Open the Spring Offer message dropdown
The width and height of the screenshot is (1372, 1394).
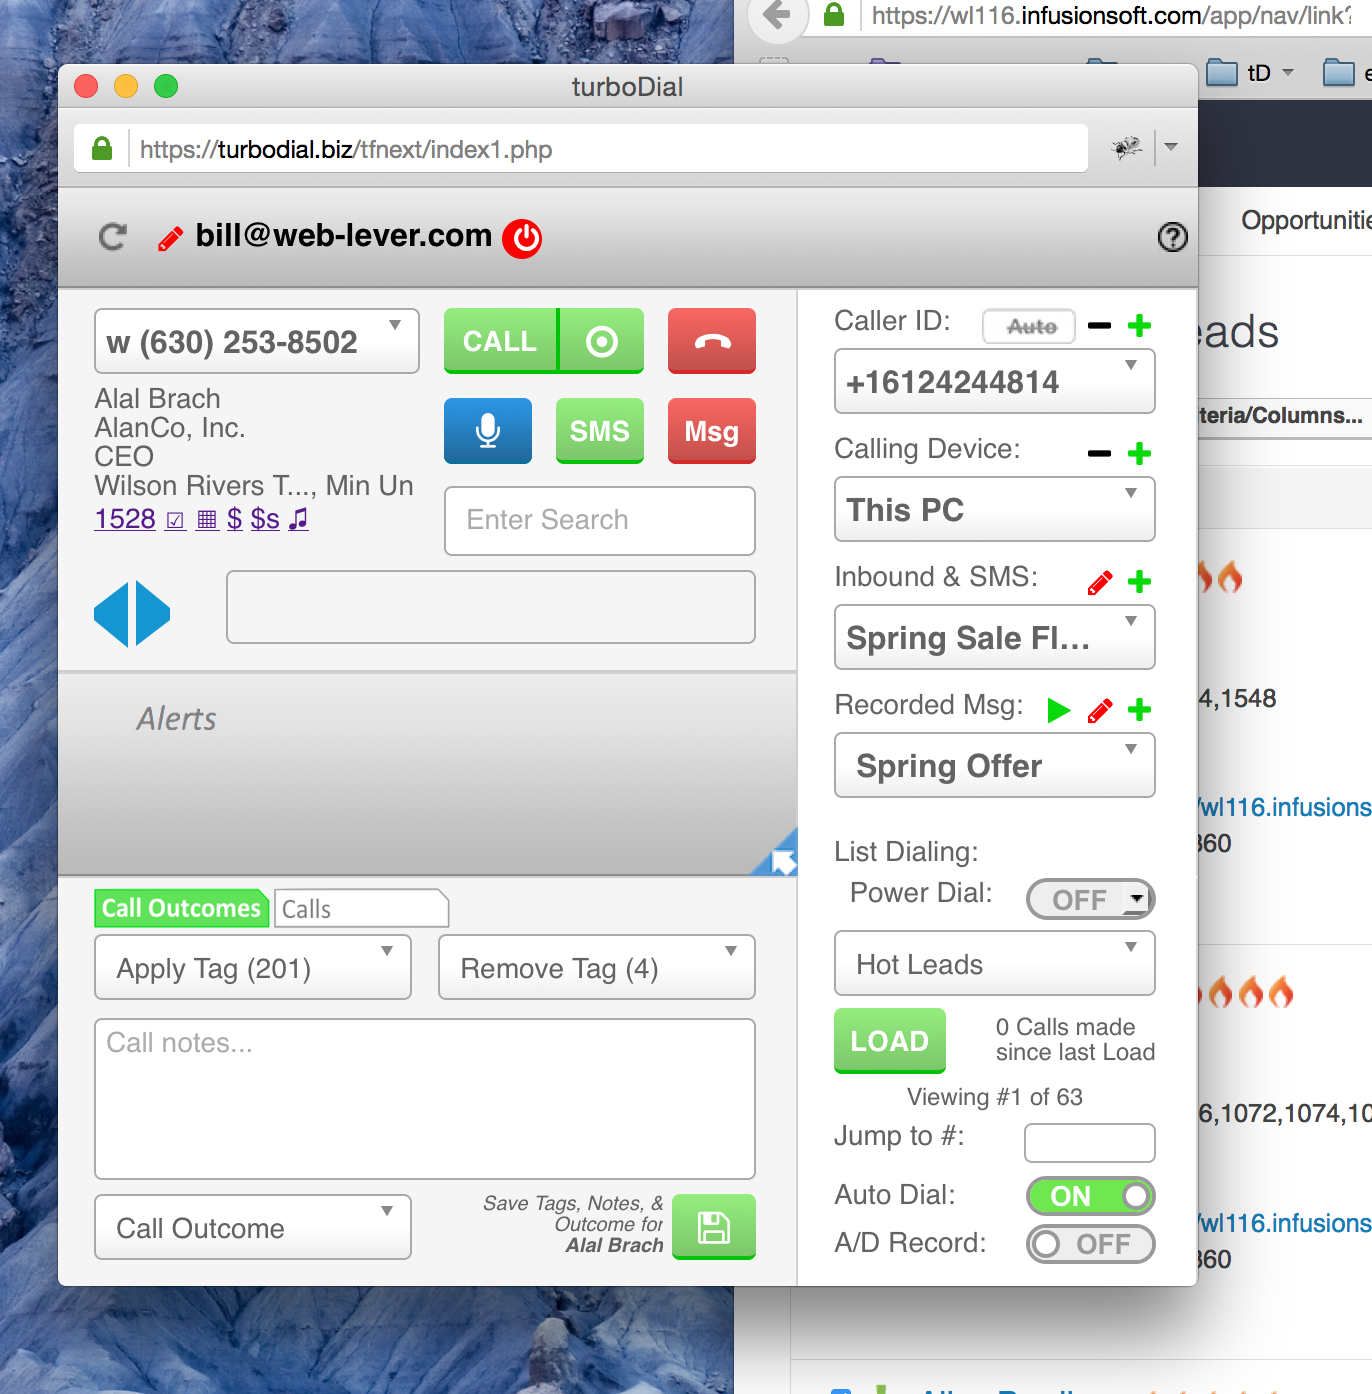(995, 765)
